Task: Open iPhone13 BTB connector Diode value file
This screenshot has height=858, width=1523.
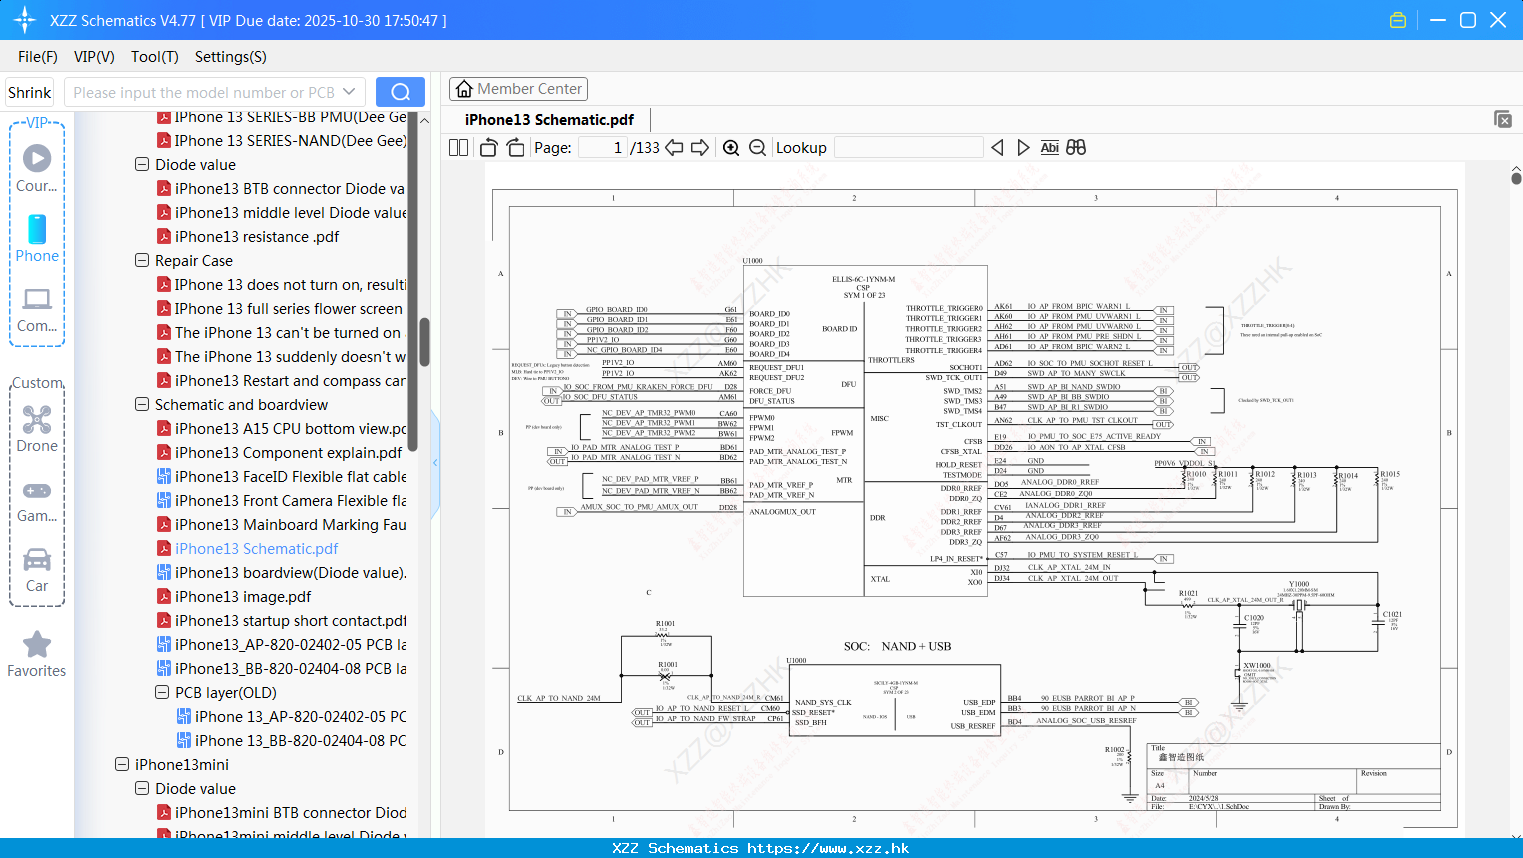Action: click(x=281, y=188)
